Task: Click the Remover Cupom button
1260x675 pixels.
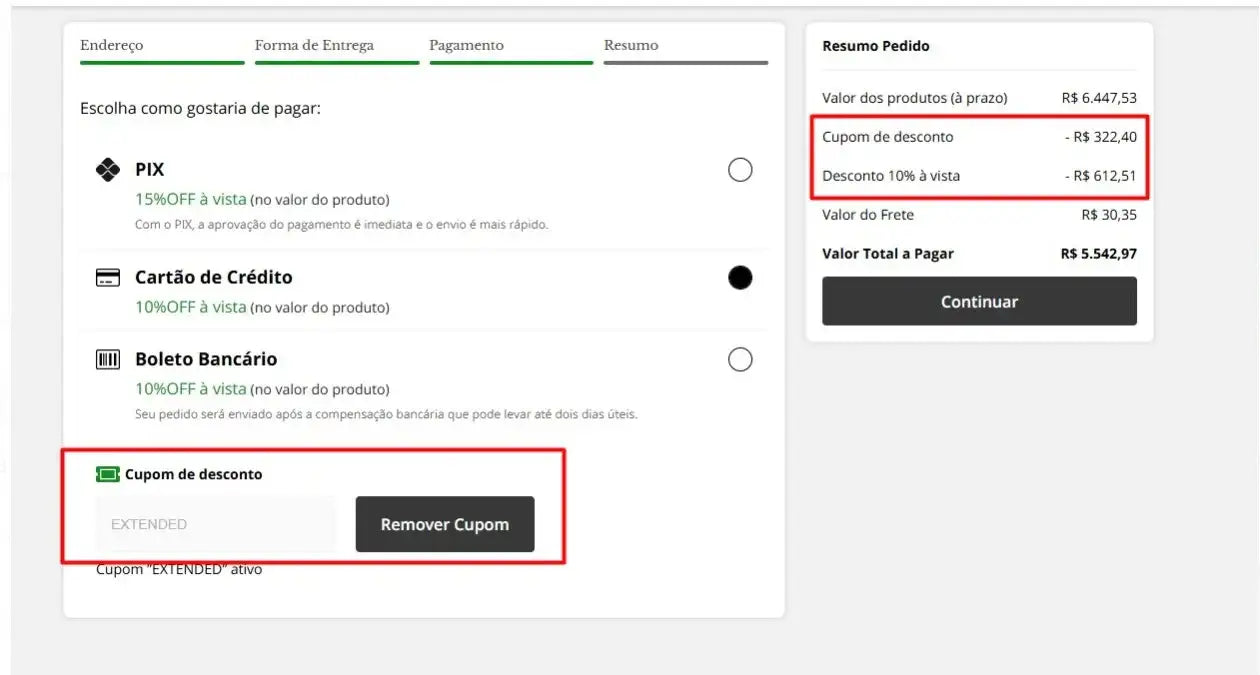Action: click(444, 523)
